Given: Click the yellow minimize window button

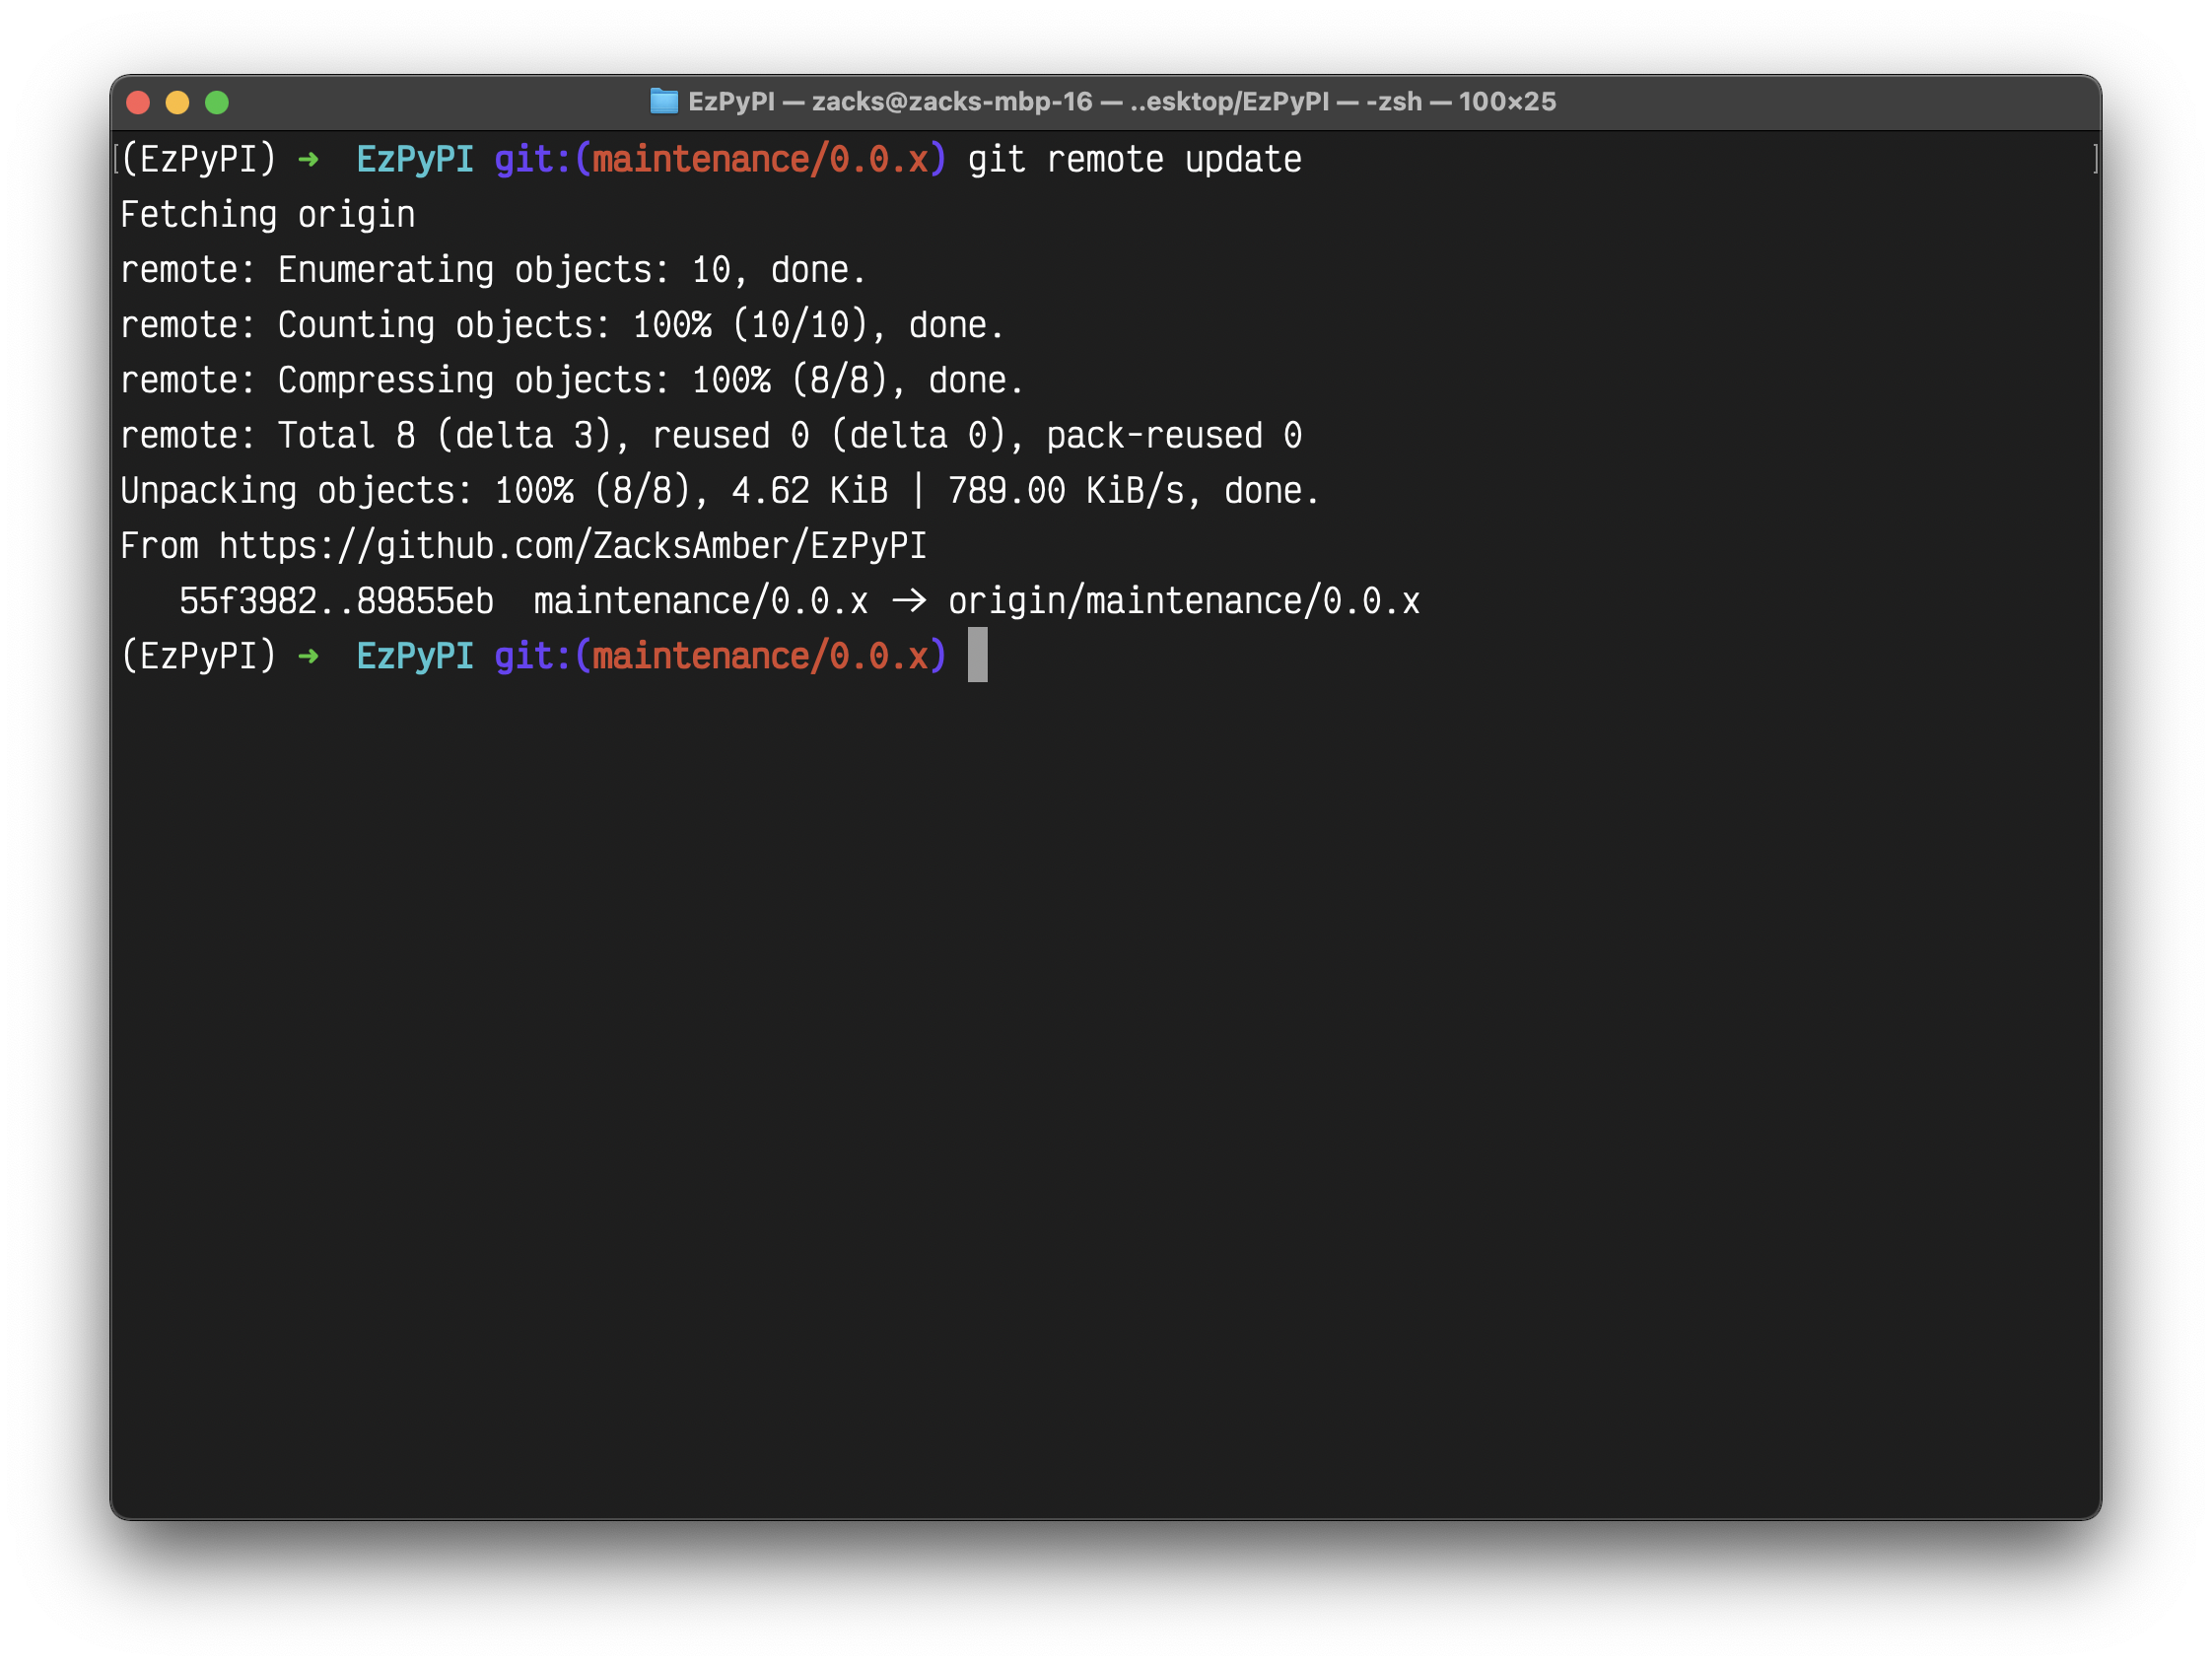Looking at the screenshot, I should pyautogui.click(x=177, y=102).
